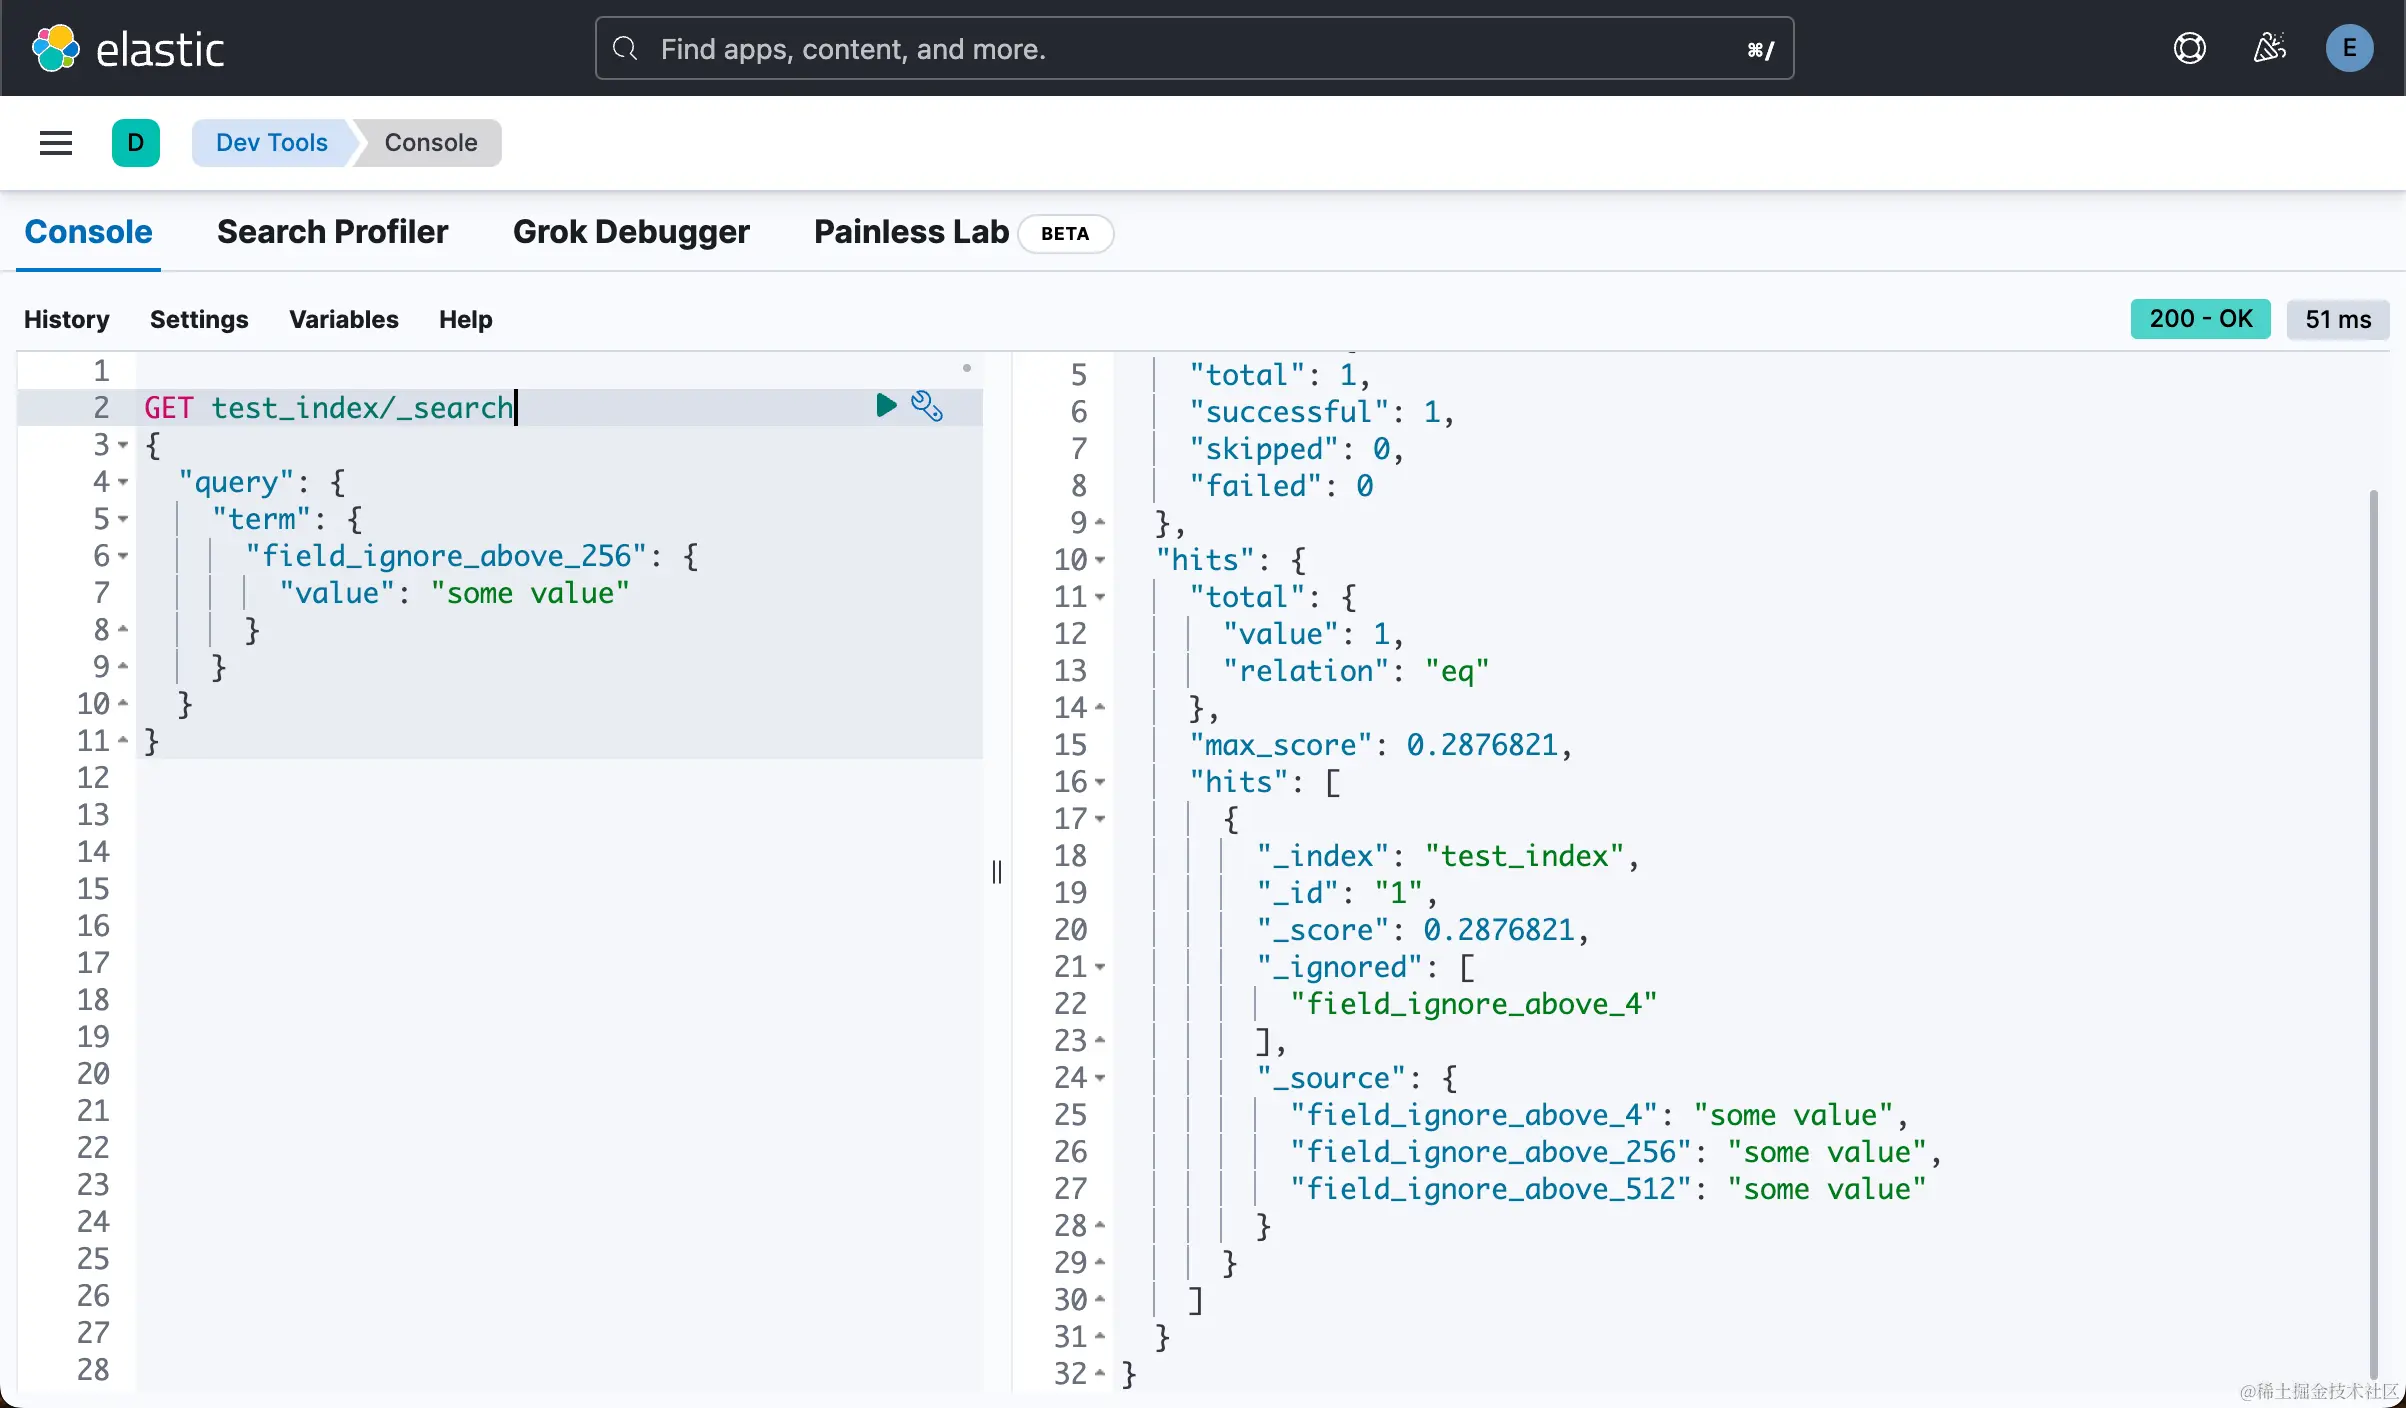Open the wrench request options icon

pos(927,406)
